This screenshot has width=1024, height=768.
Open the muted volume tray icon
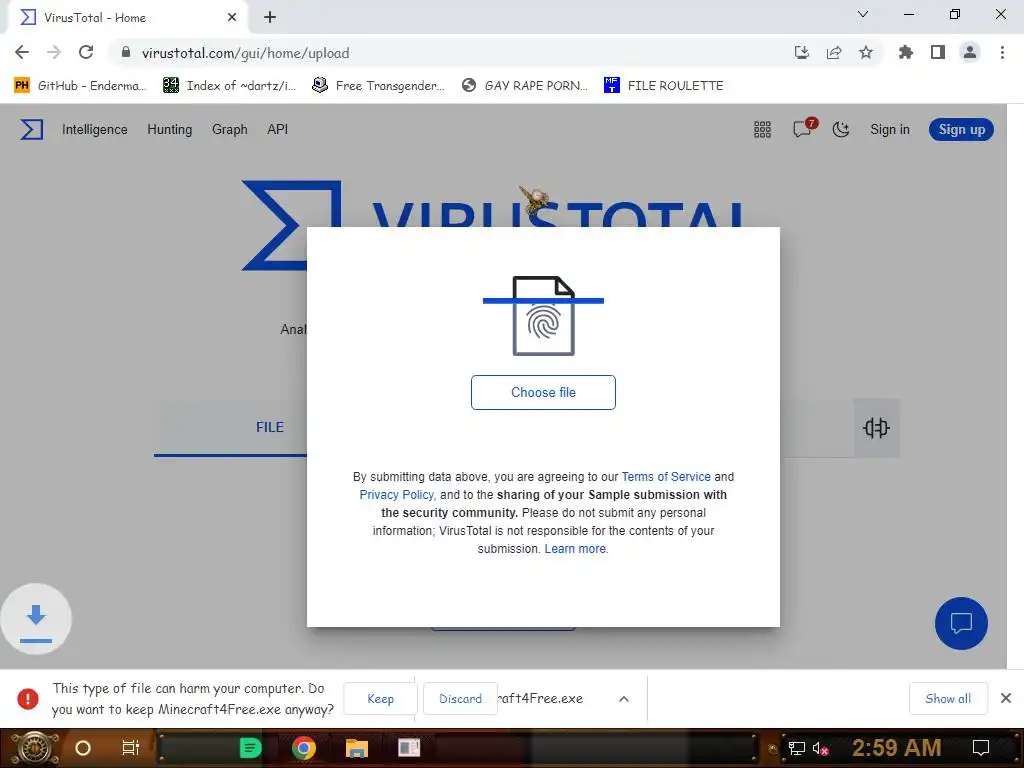point(820,748)
